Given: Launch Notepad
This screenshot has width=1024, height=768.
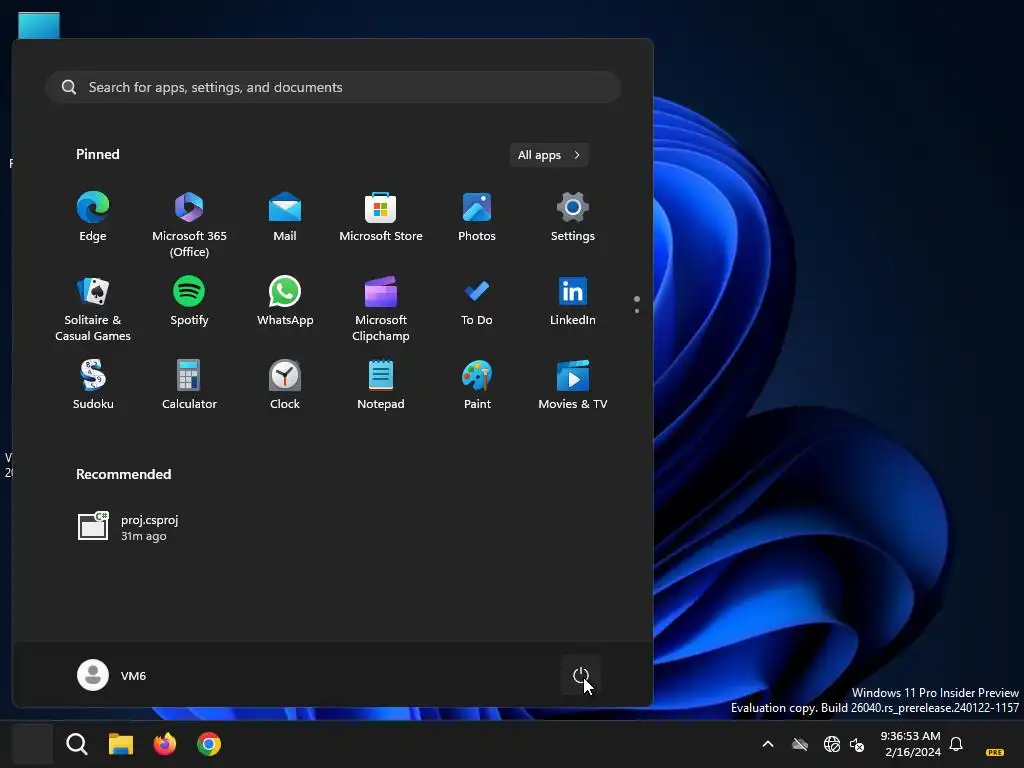Looking at the screenshot, I should point(381,385).
